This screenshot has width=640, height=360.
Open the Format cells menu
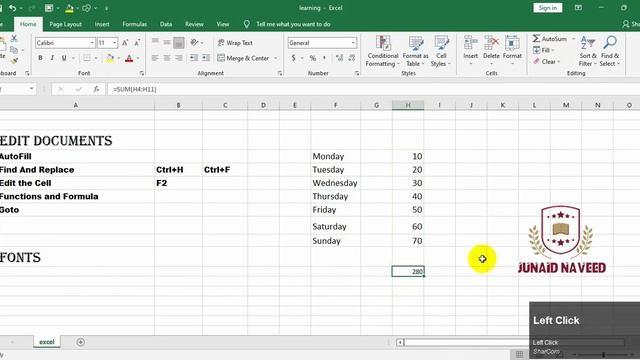[x=512, y=51]
